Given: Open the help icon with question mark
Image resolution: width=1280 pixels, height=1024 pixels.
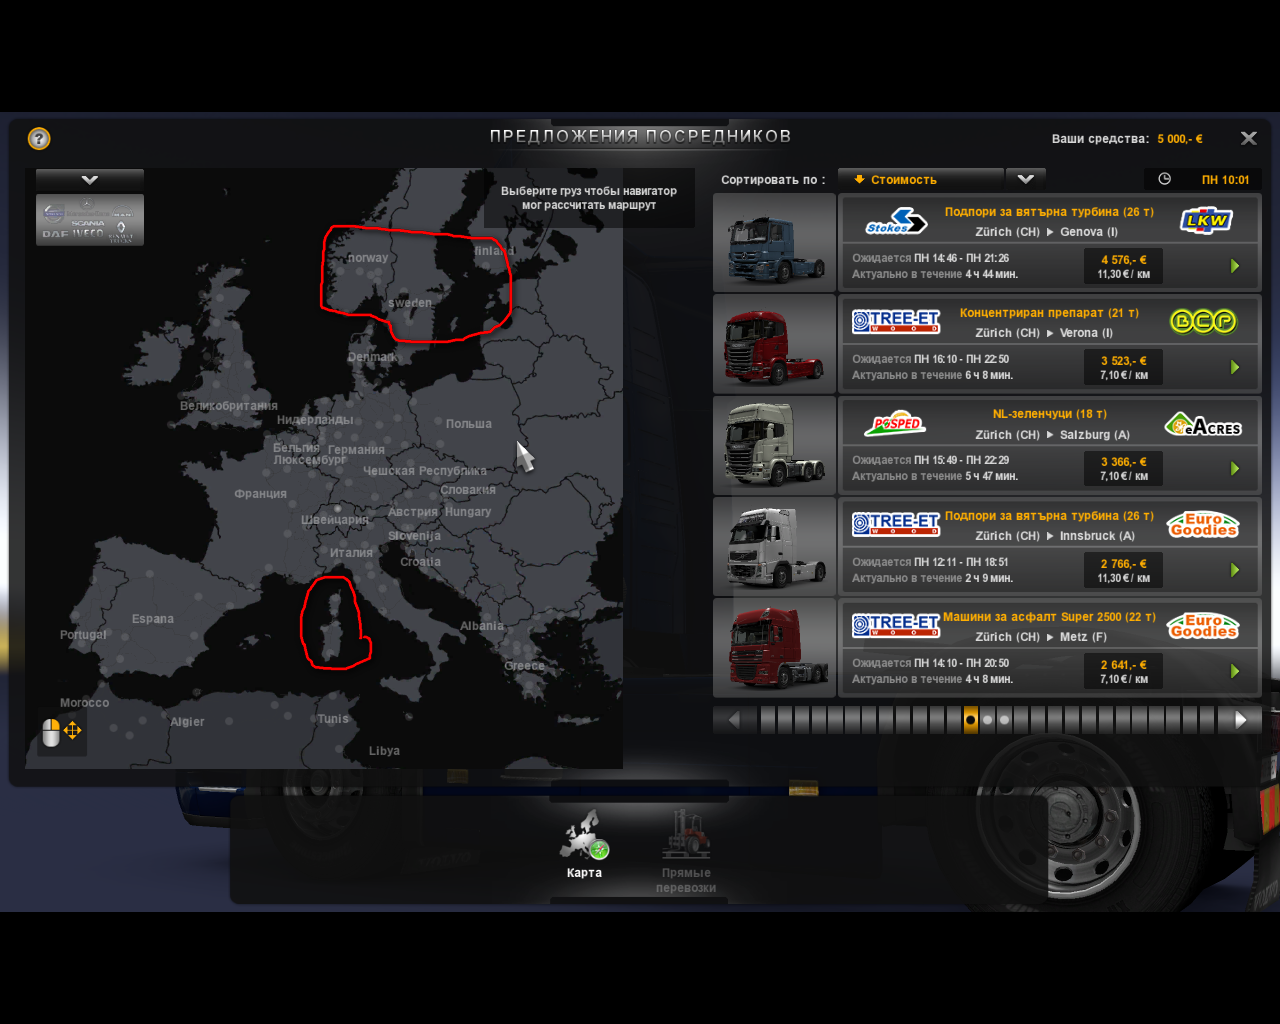Looking at the screenshot, I should 38,138.
